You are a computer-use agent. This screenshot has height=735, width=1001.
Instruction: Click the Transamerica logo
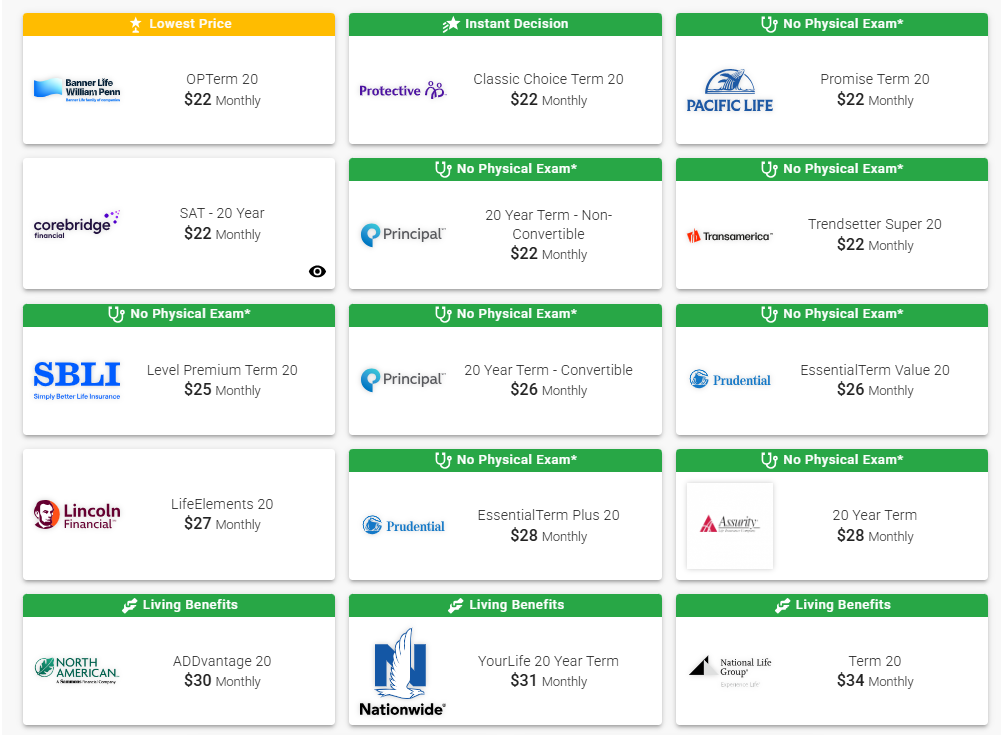pyautogui.click(x=730, y=236)
